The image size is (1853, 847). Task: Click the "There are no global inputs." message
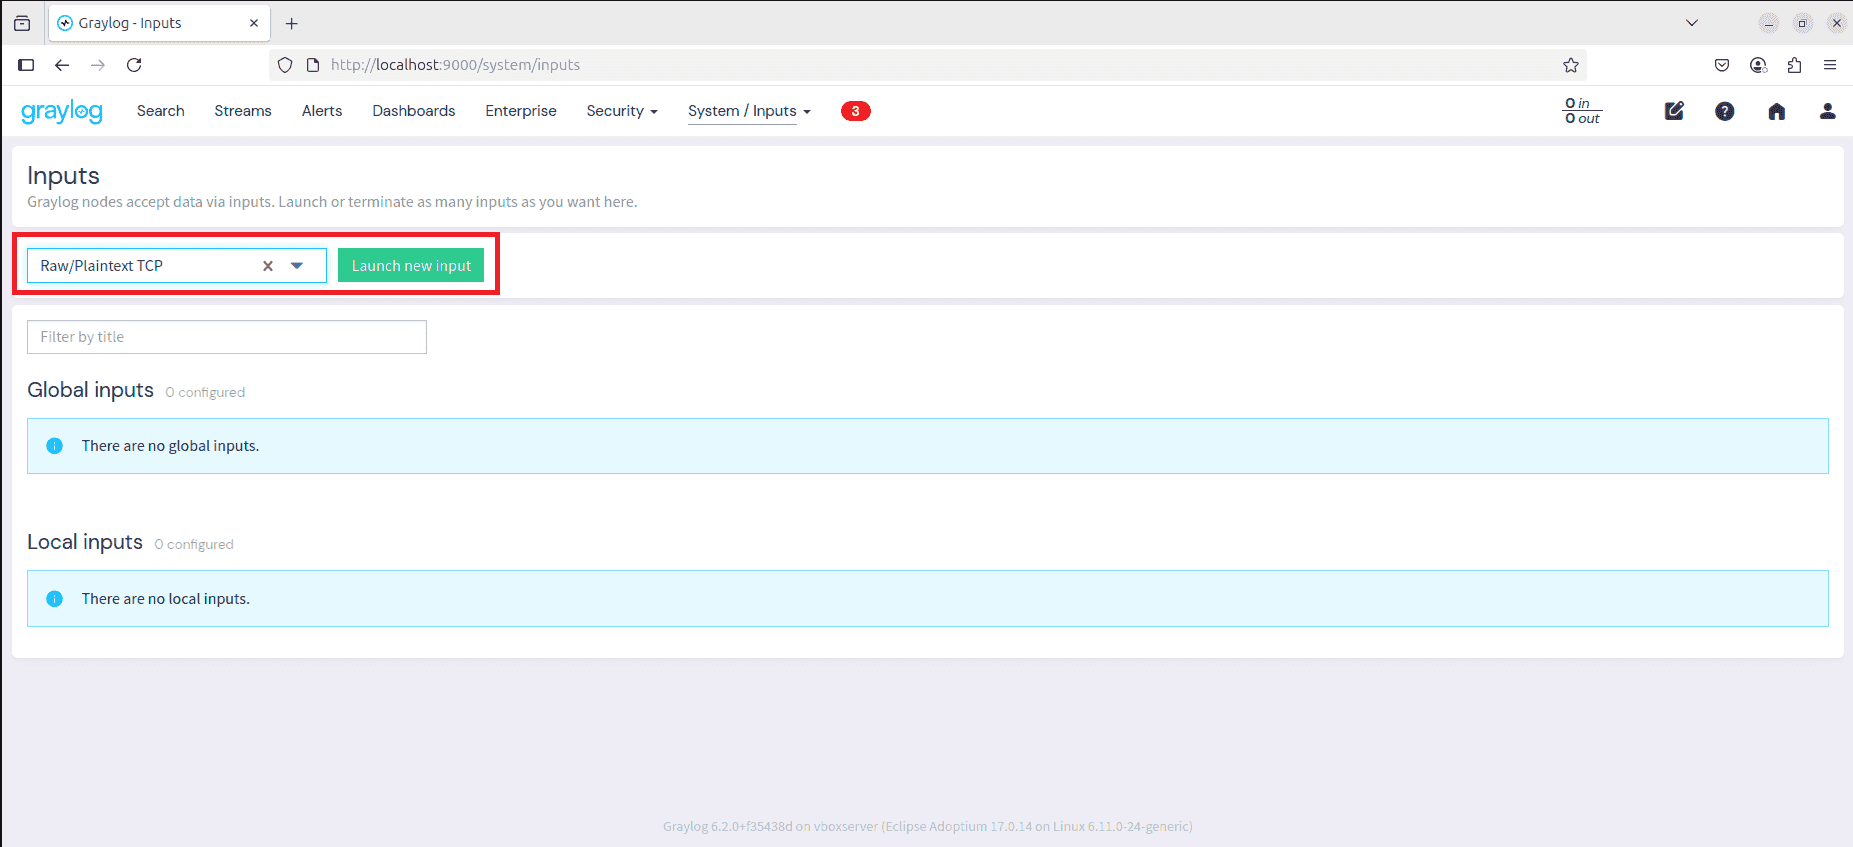(x=170, y=446)
